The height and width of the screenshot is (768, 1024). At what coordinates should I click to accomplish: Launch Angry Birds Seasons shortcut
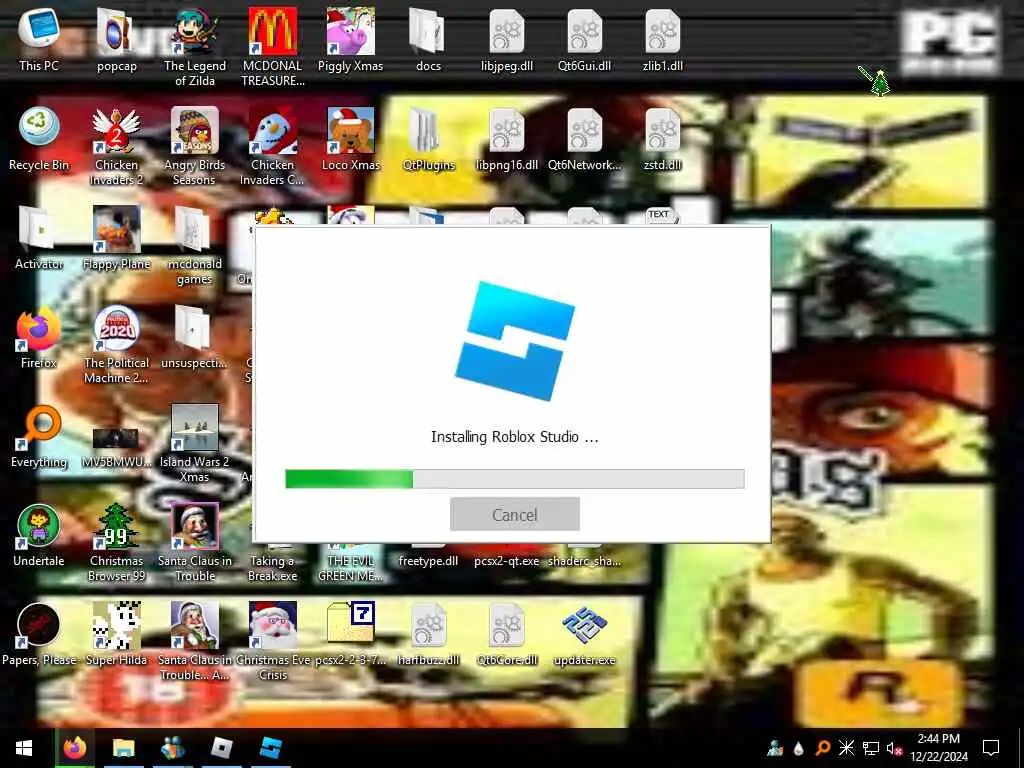click(195, 146)
